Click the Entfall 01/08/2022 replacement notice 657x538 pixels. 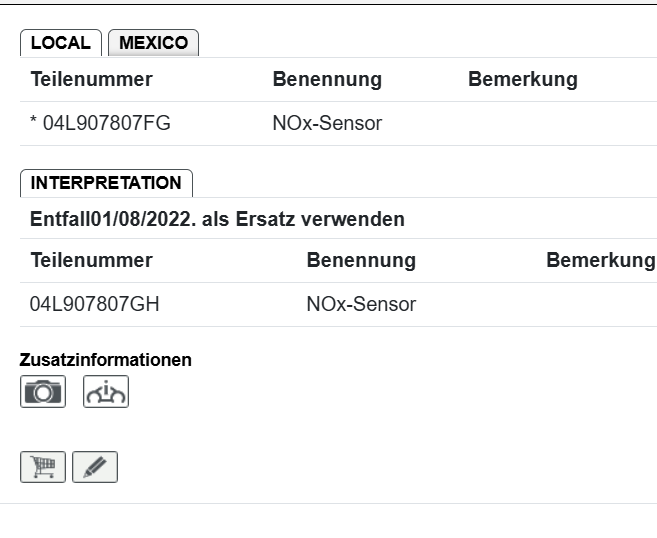coord(217,219)
